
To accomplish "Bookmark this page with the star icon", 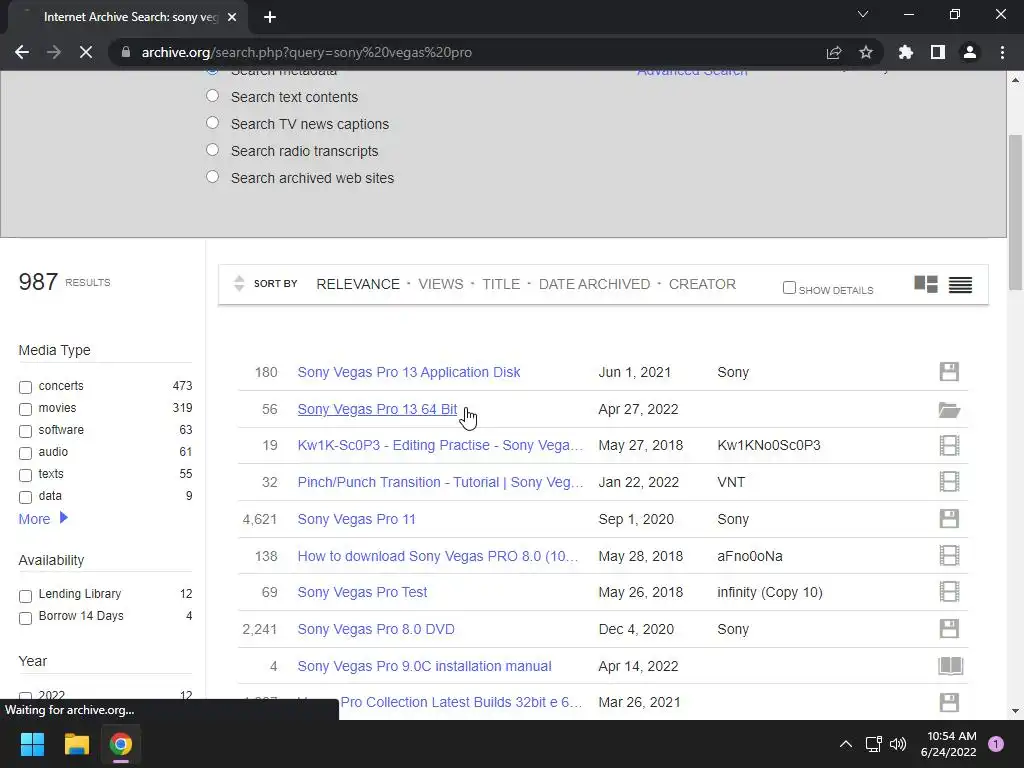I will click(866, 52).
